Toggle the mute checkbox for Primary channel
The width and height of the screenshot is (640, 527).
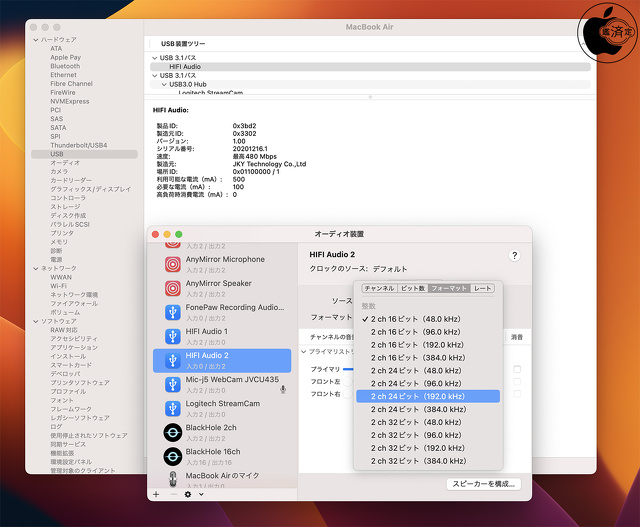tap(517, 369)
